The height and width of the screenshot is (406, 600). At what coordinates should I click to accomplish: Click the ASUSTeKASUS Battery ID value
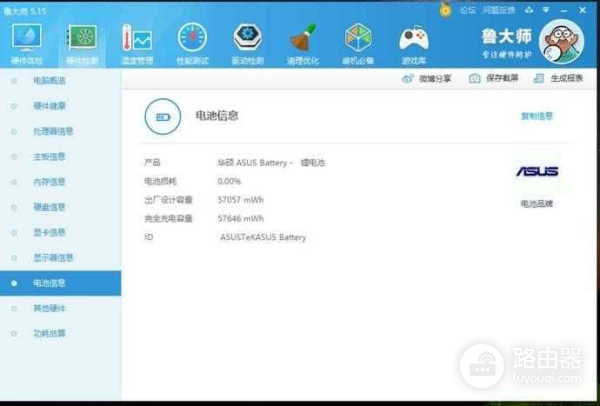[263, 237]
